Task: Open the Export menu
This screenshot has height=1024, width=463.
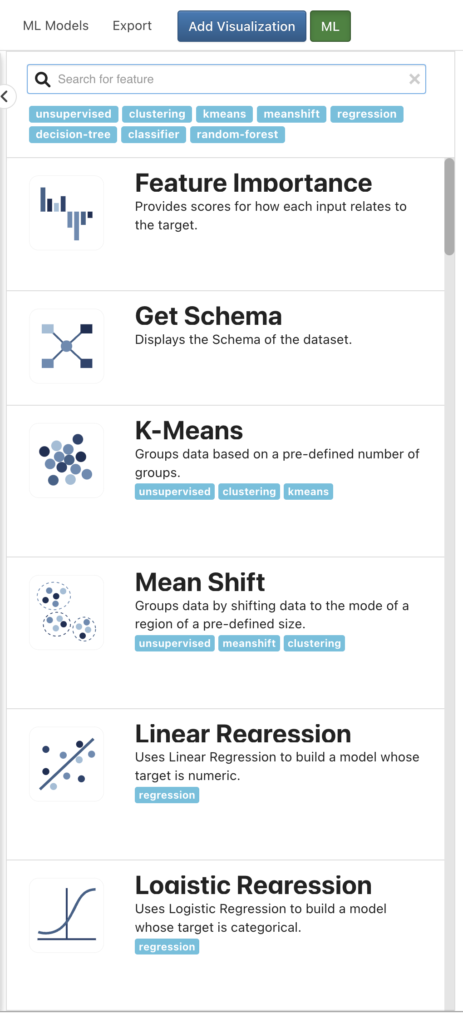Action: click(132, 26)
